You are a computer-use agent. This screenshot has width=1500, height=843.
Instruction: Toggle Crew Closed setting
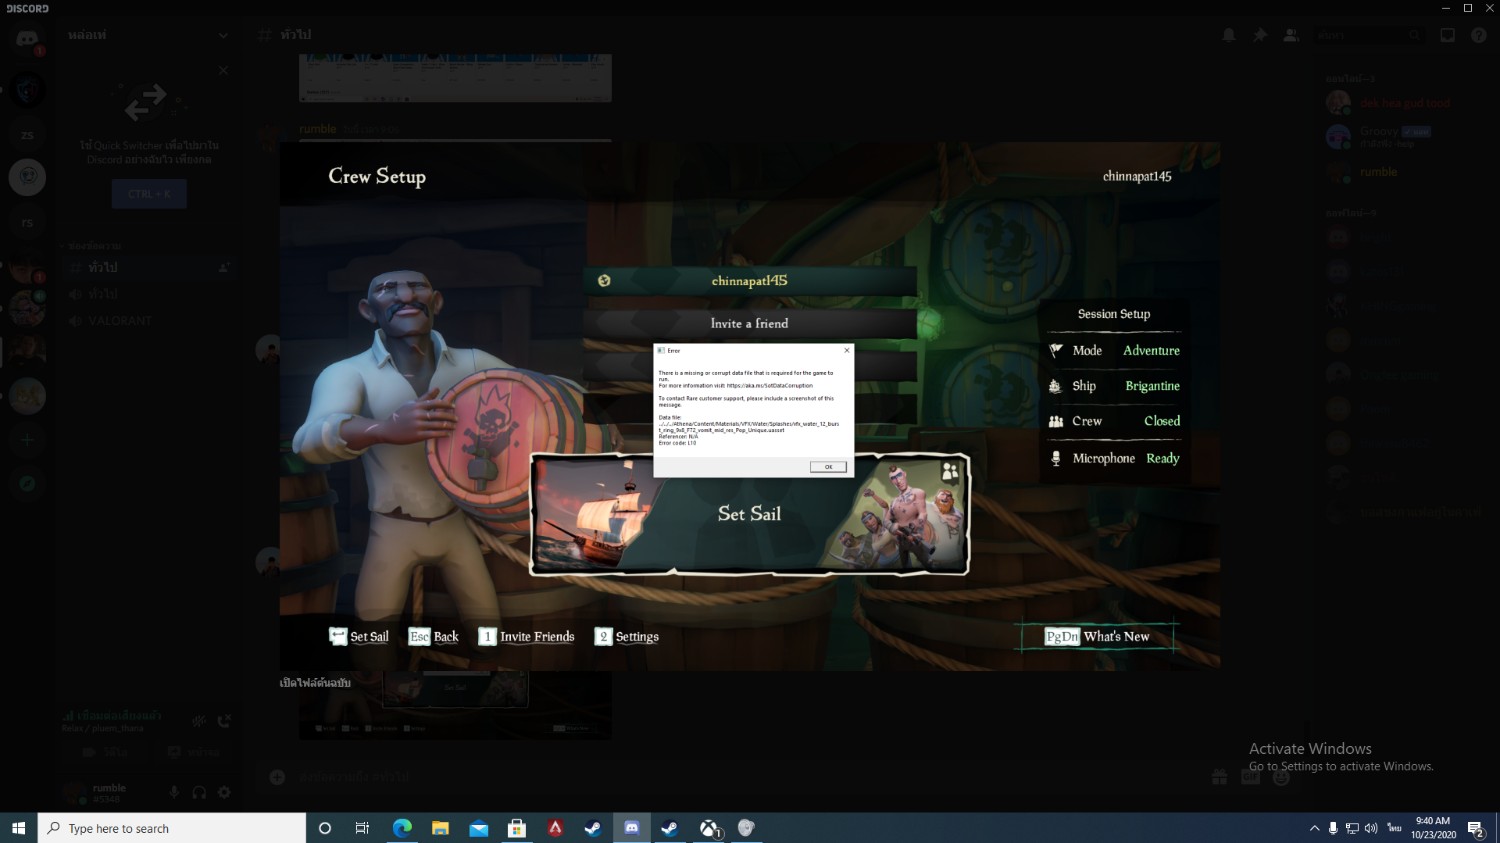(x=1114, y=421)
